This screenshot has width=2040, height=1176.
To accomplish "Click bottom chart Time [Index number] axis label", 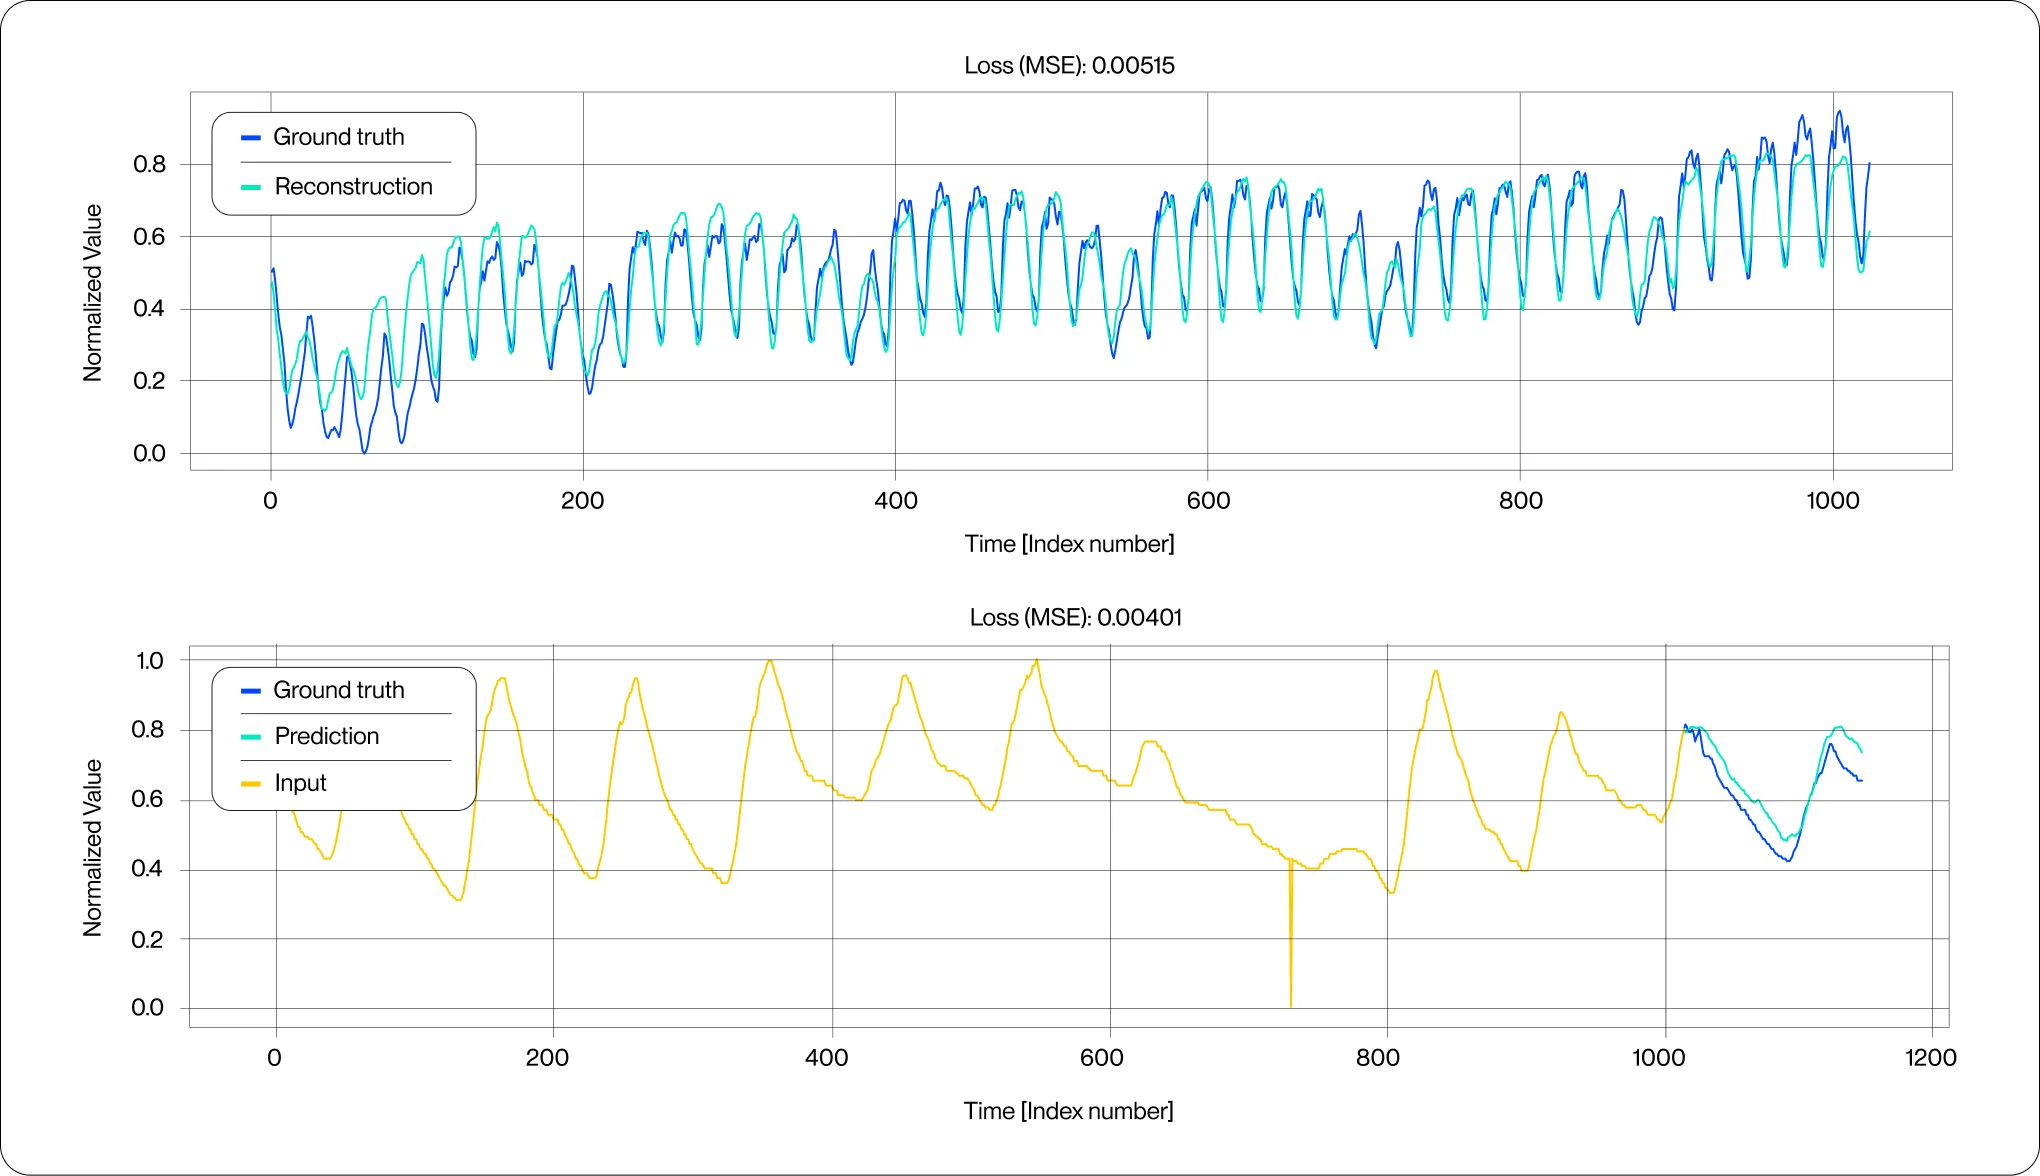I will point(1068,1111).
